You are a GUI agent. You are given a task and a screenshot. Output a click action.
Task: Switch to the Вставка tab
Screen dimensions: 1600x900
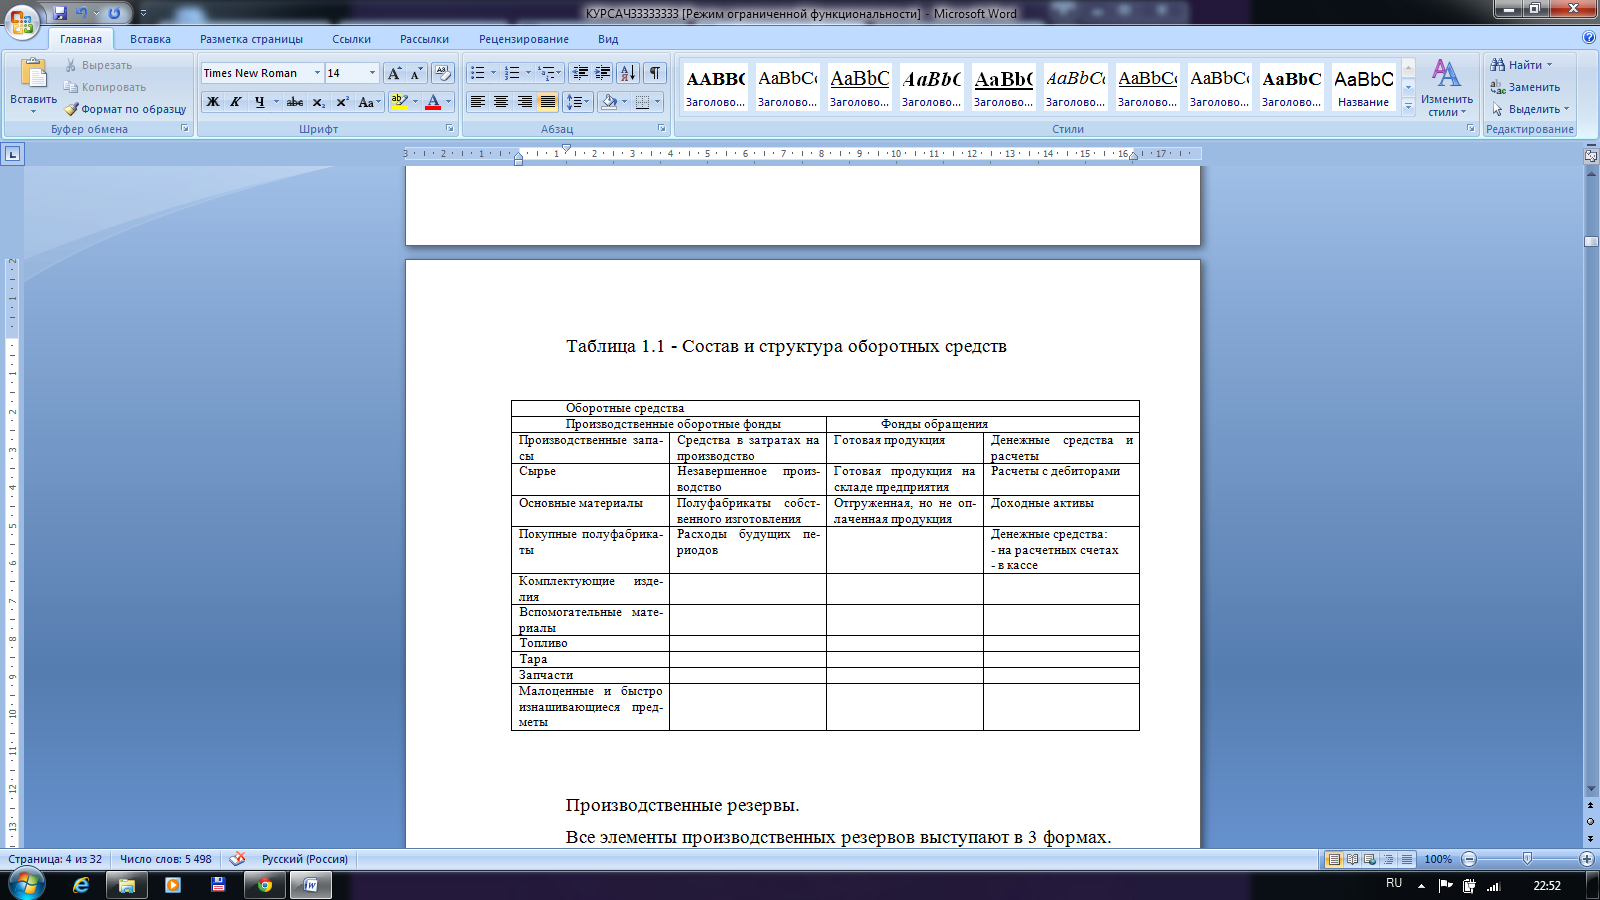point(150,39)
